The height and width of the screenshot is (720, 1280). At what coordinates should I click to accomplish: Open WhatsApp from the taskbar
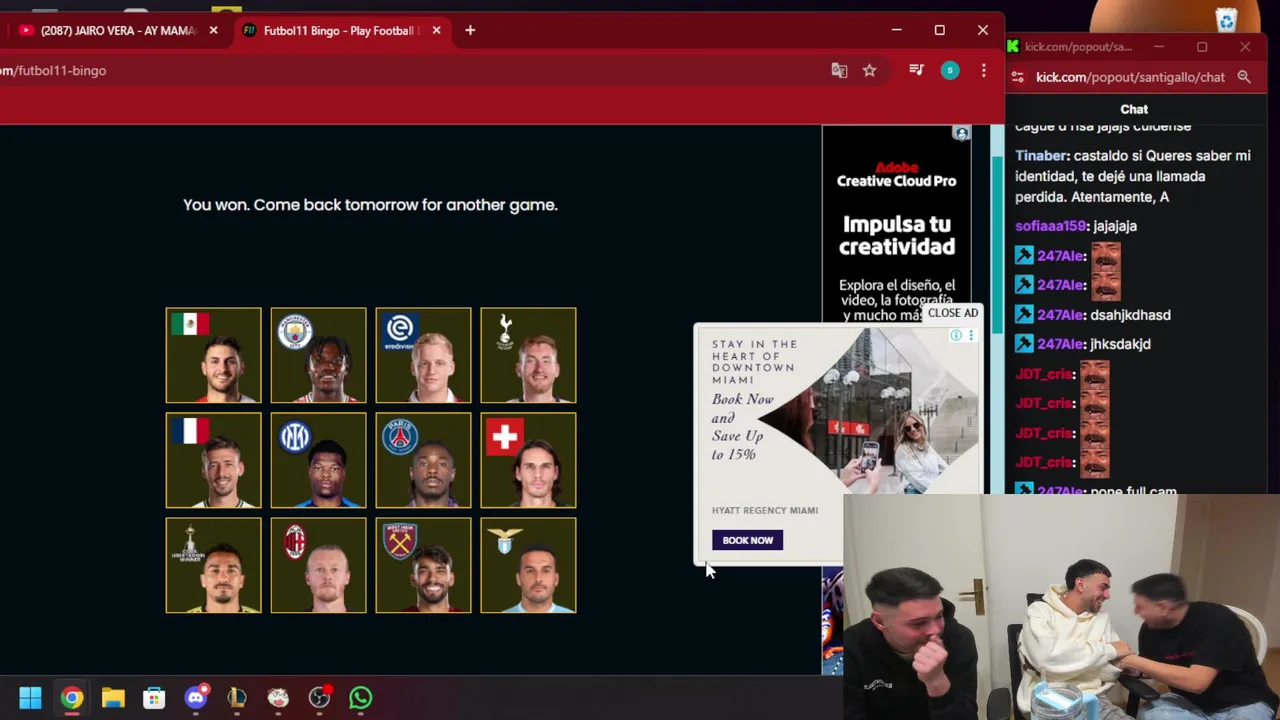[361, 697]
